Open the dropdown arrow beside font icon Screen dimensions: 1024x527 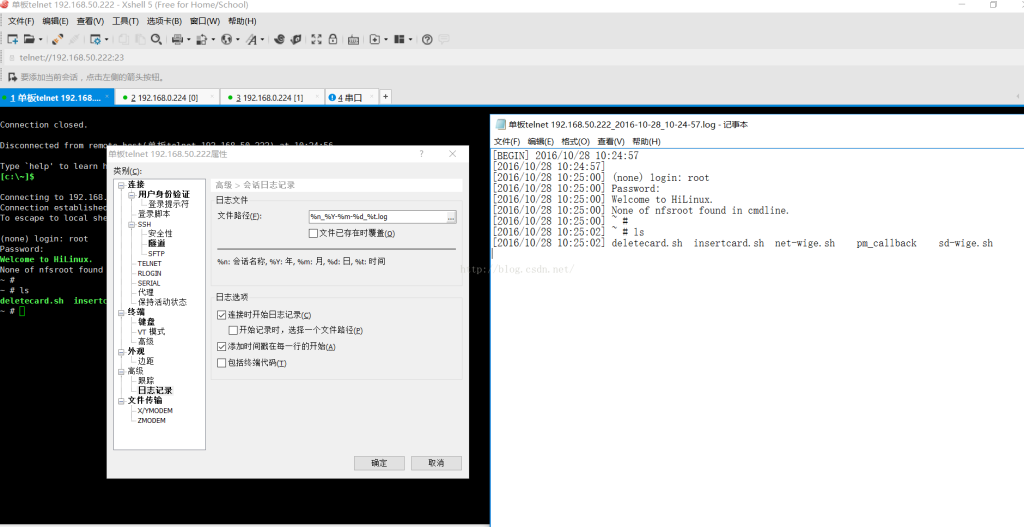click(263, 39)
